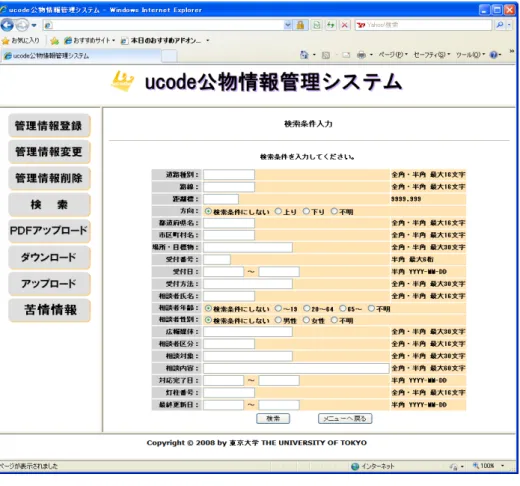Switch to the ucode公物情報管理システム tab
The image size is (520, 486).
coord(81,56)
